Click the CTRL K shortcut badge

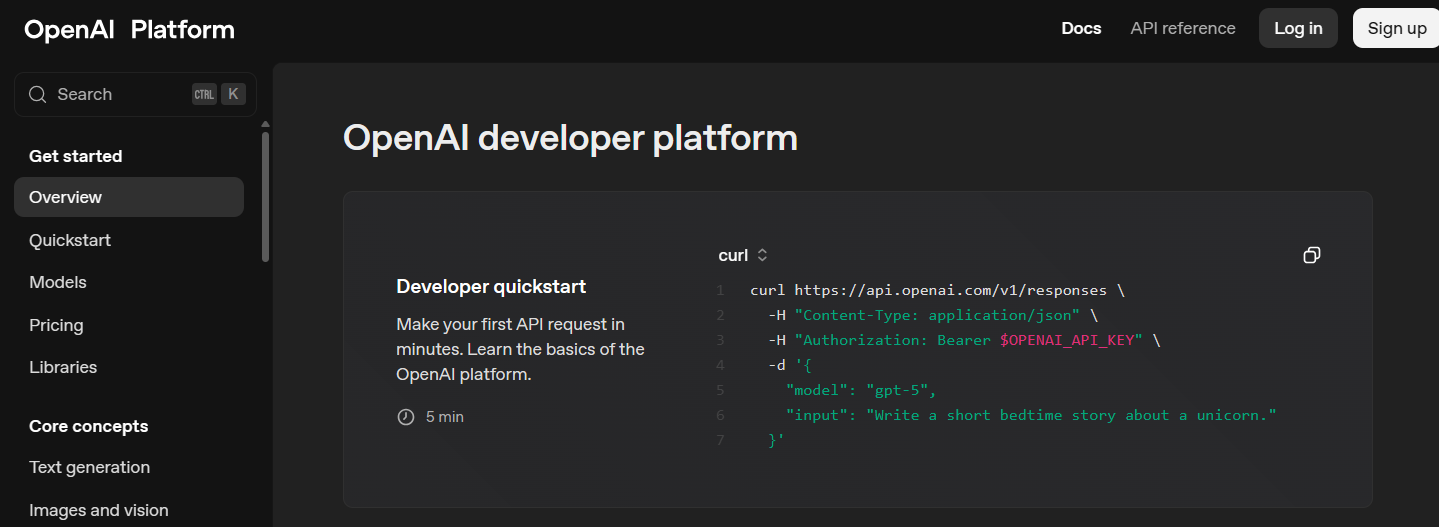pyautogui.click(x=219, y=94)
